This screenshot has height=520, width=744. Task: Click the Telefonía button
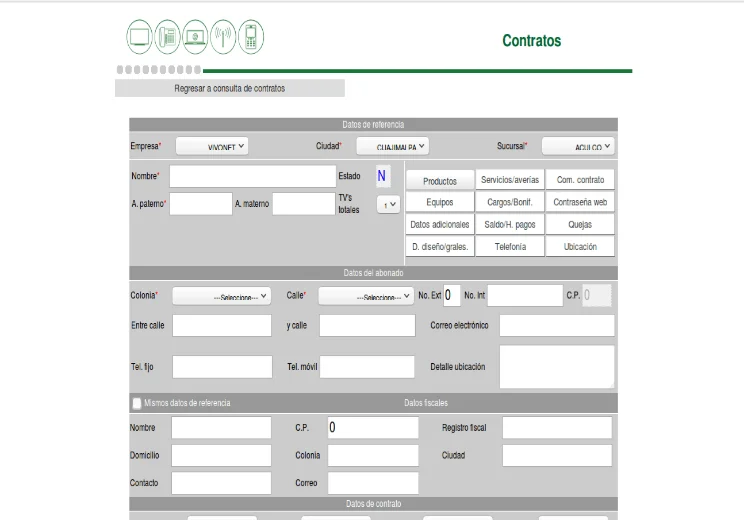coord(510,247)
